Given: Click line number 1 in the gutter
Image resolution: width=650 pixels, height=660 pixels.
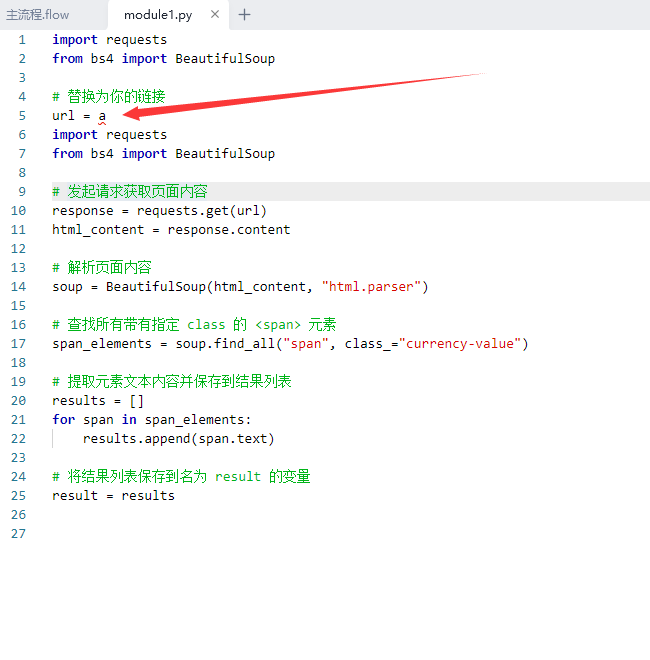Looking at the screenshot, I should [22, 40].
